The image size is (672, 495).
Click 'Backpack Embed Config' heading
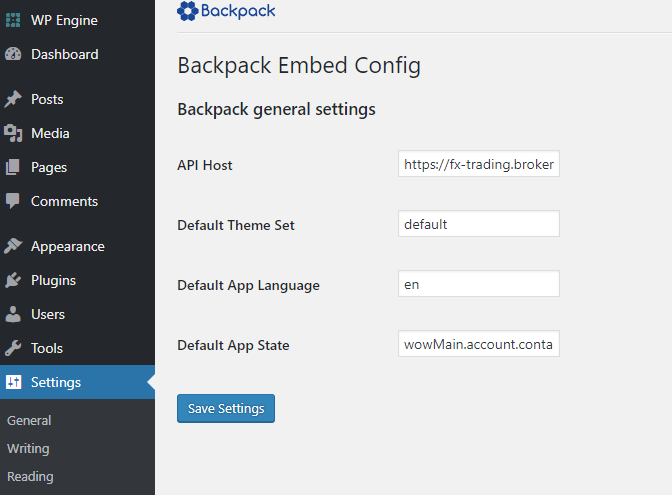(x=299, y=66)
